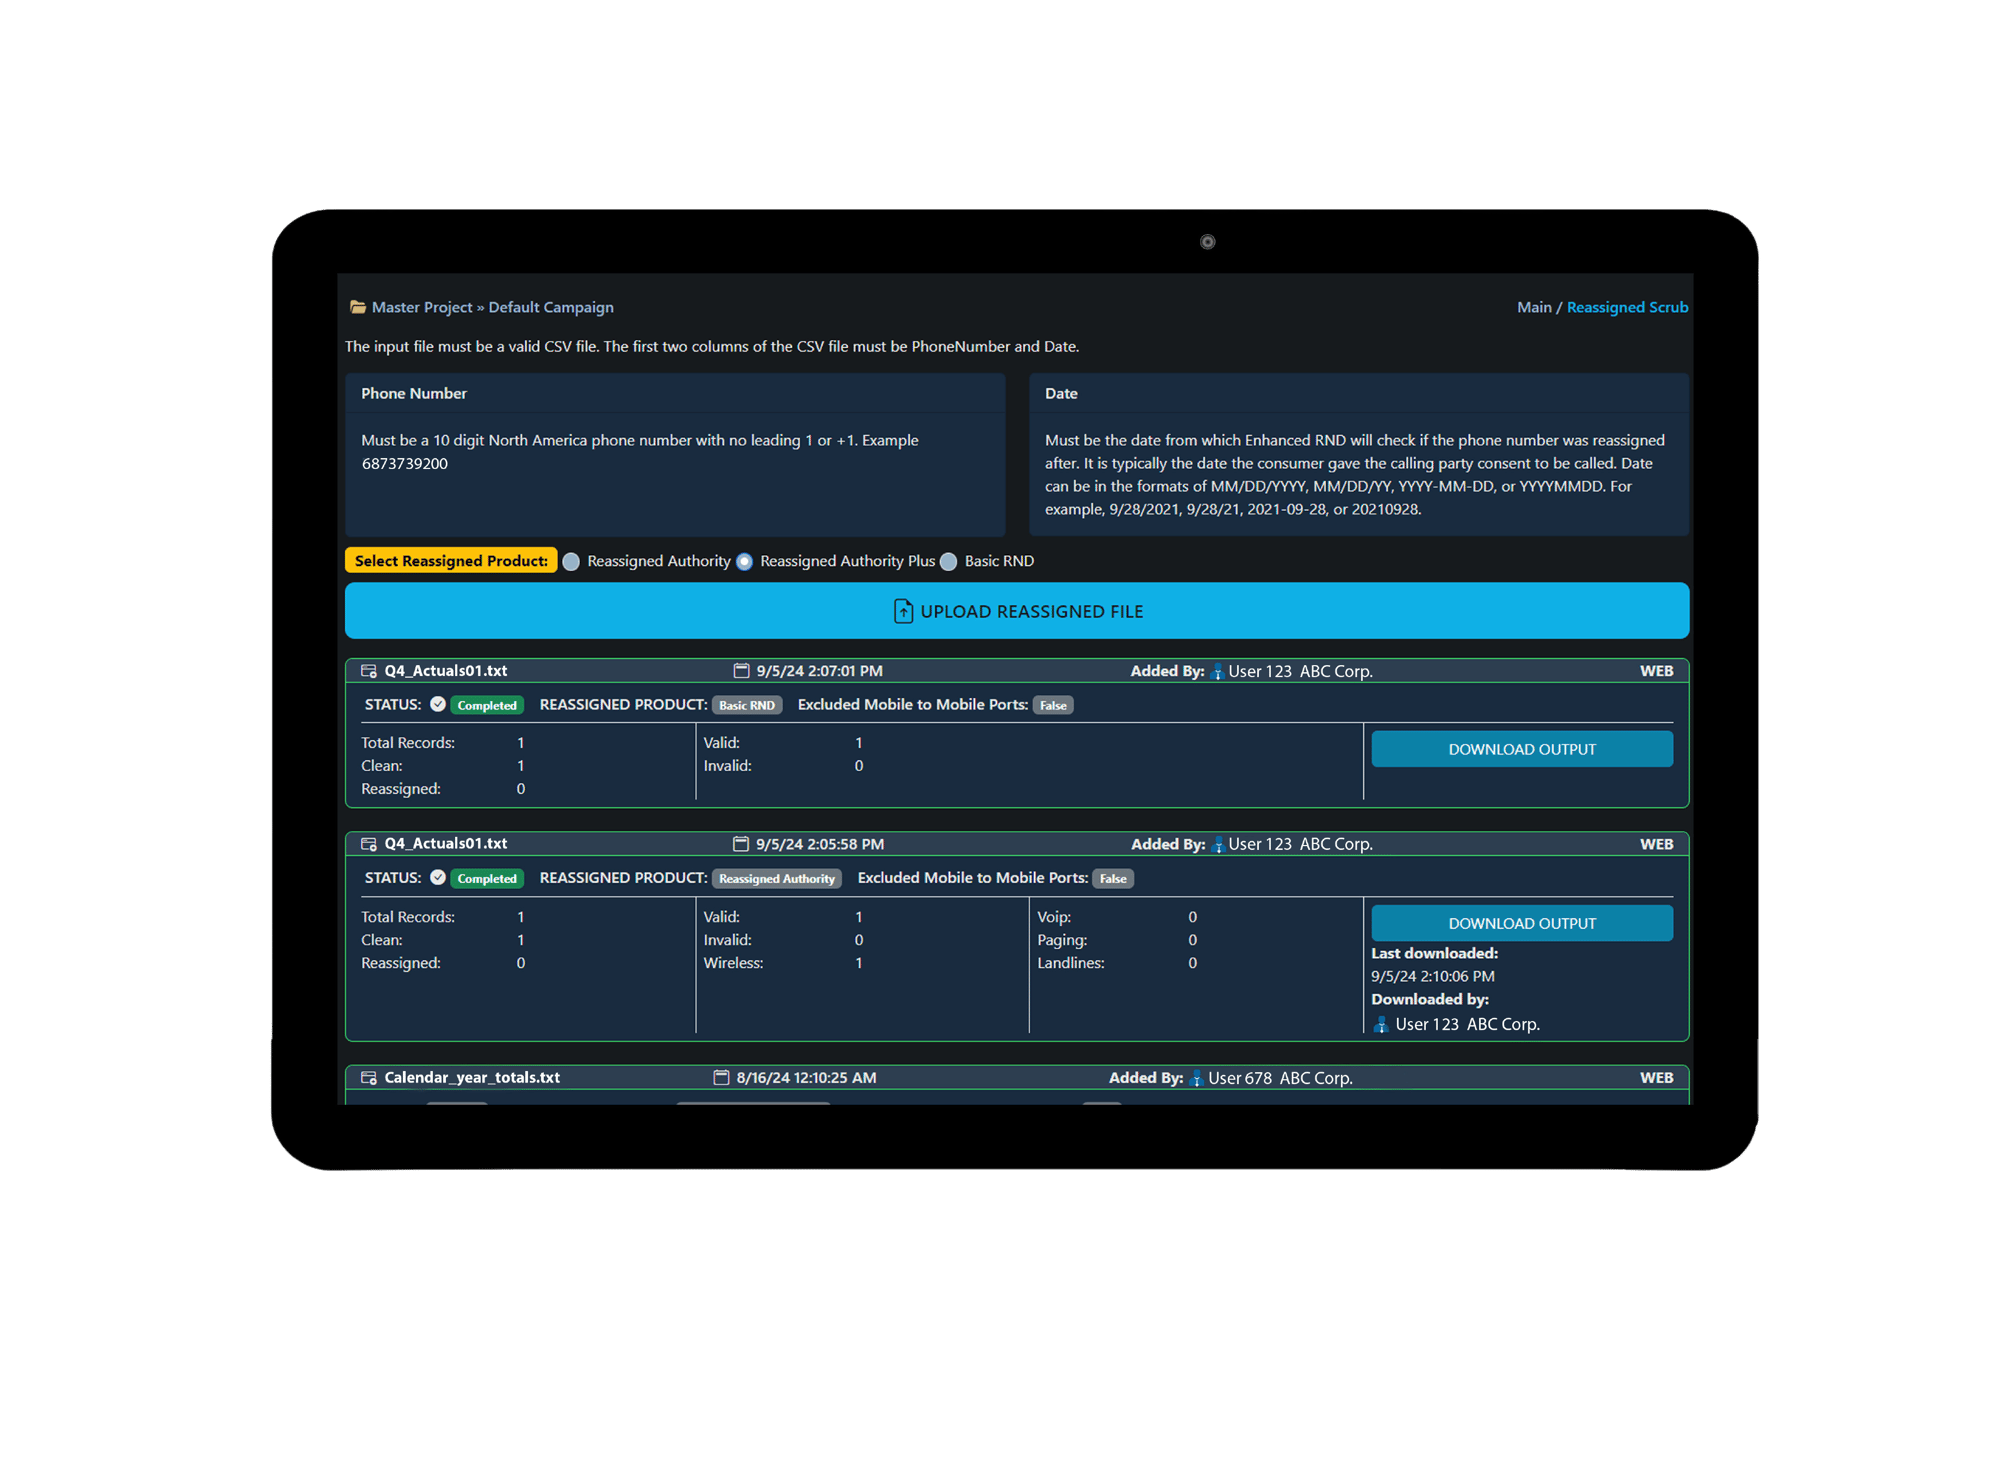Viewport: 2000px width, 1477px height.
Task: Click the folder icon beside Master Project breadcrumb
Action: (x=357, y=307)
